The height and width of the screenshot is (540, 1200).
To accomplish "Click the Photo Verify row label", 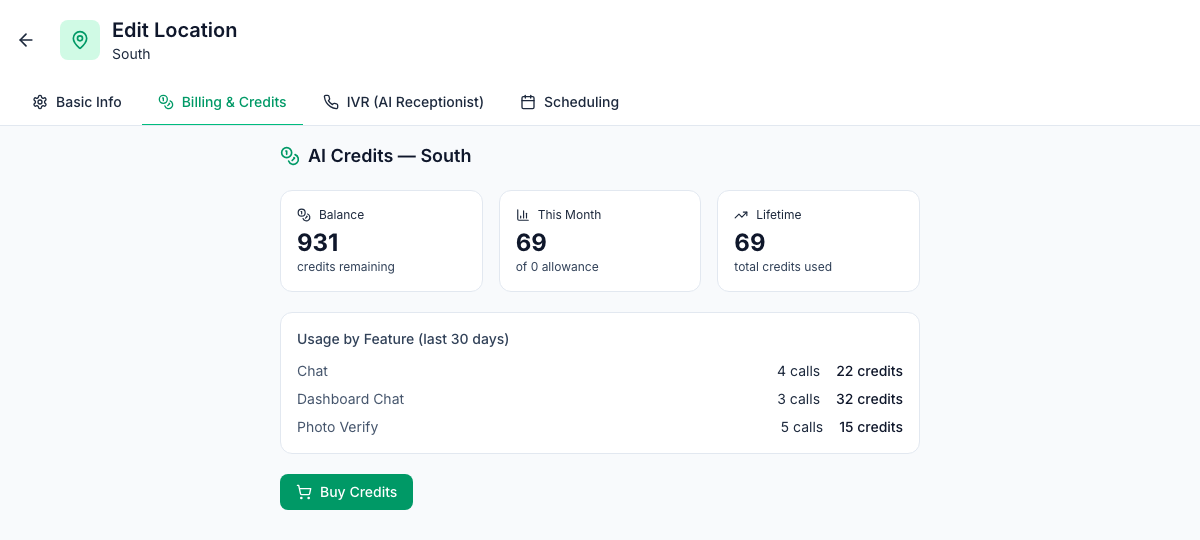I will [x=337, y=427].
